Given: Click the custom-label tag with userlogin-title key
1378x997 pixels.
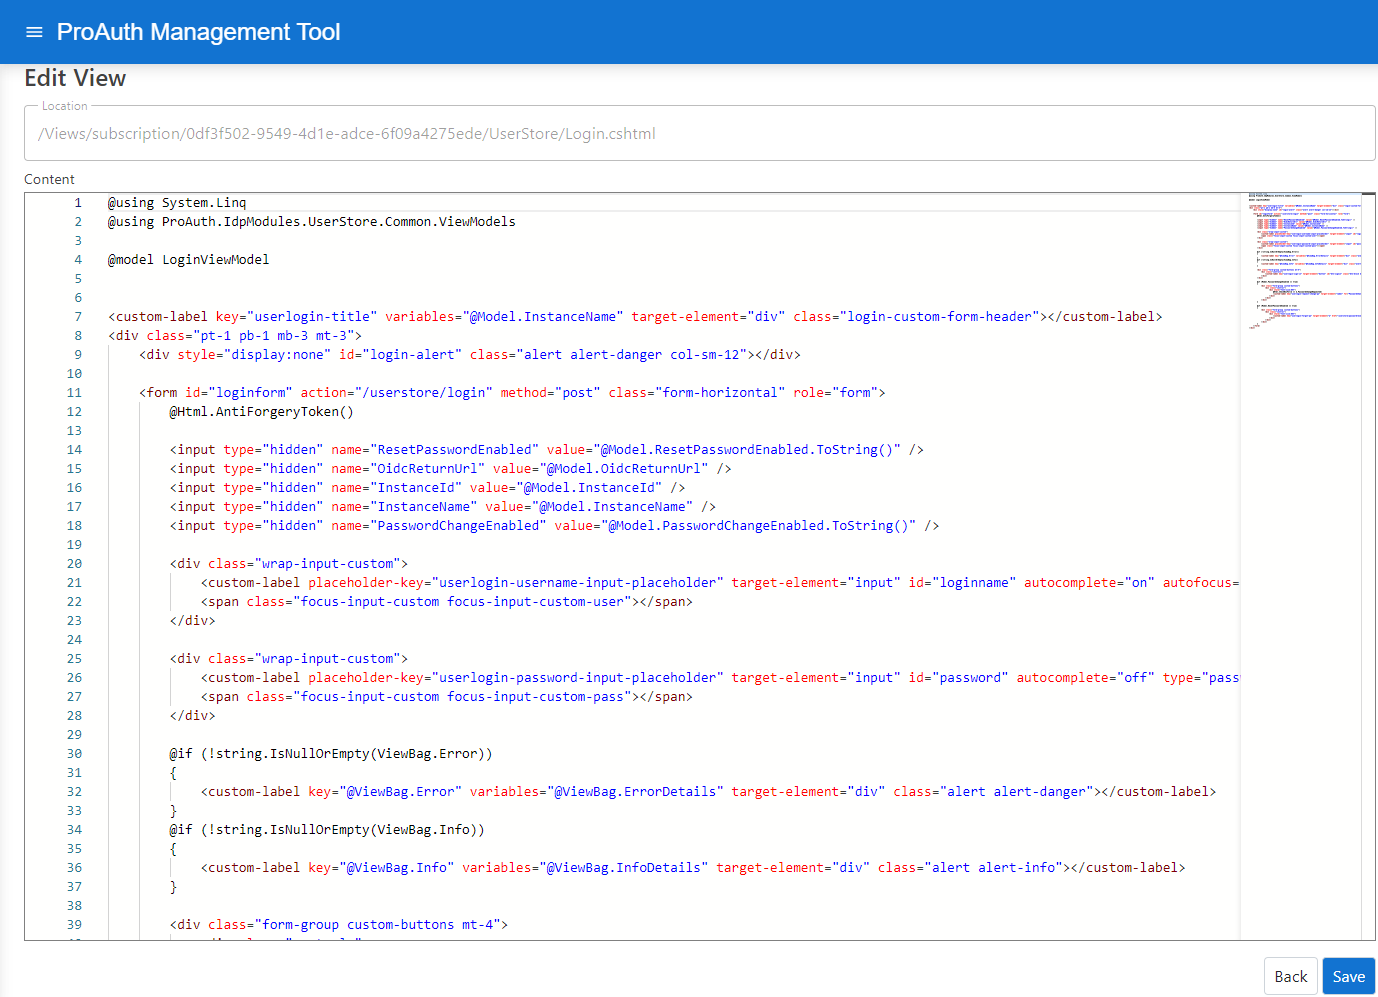Looking at the screenshot, I should pyautogui.click(x=400, y=315).
